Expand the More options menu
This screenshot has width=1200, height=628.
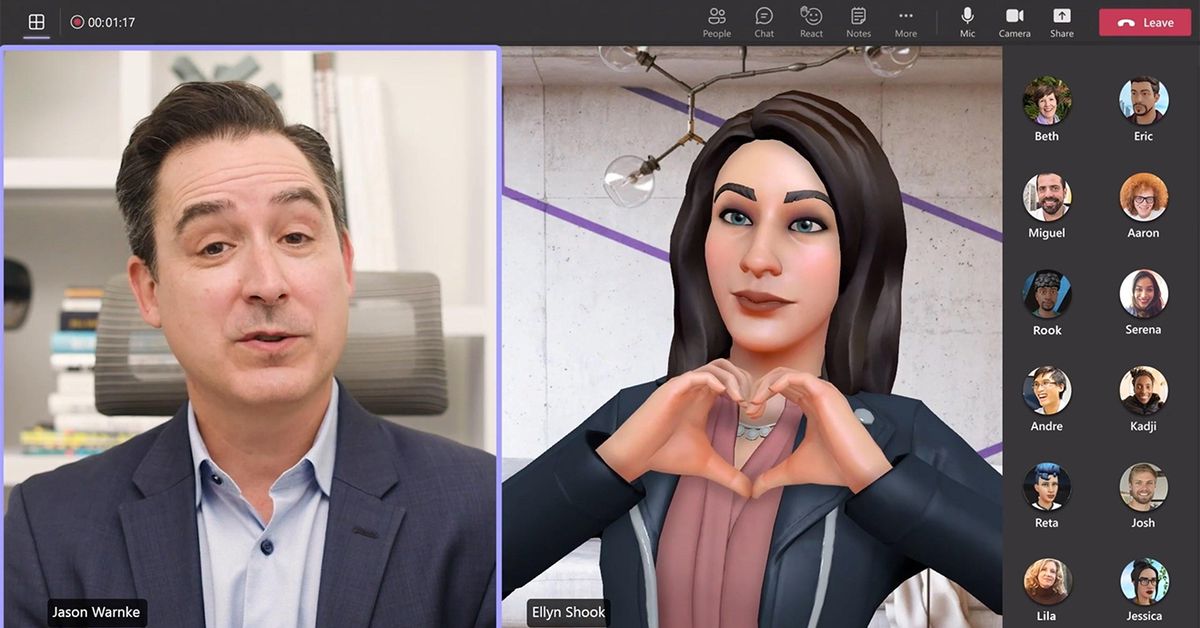coord(905,22)
